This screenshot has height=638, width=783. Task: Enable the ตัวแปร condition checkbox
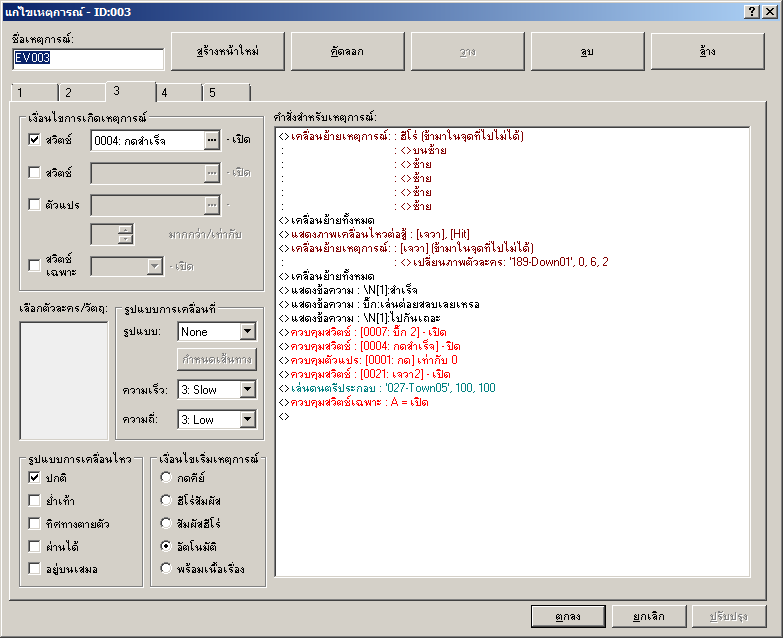[34, 204]
